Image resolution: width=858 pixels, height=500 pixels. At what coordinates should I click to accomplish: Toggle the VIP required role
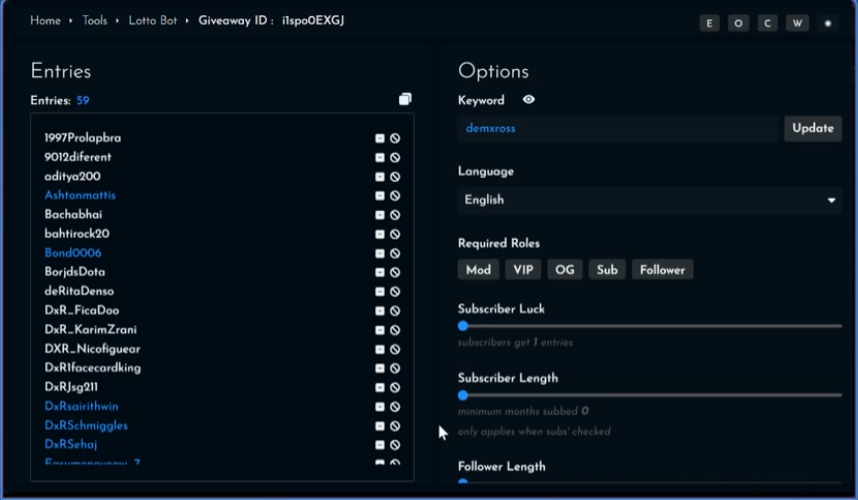click(523, 270)
